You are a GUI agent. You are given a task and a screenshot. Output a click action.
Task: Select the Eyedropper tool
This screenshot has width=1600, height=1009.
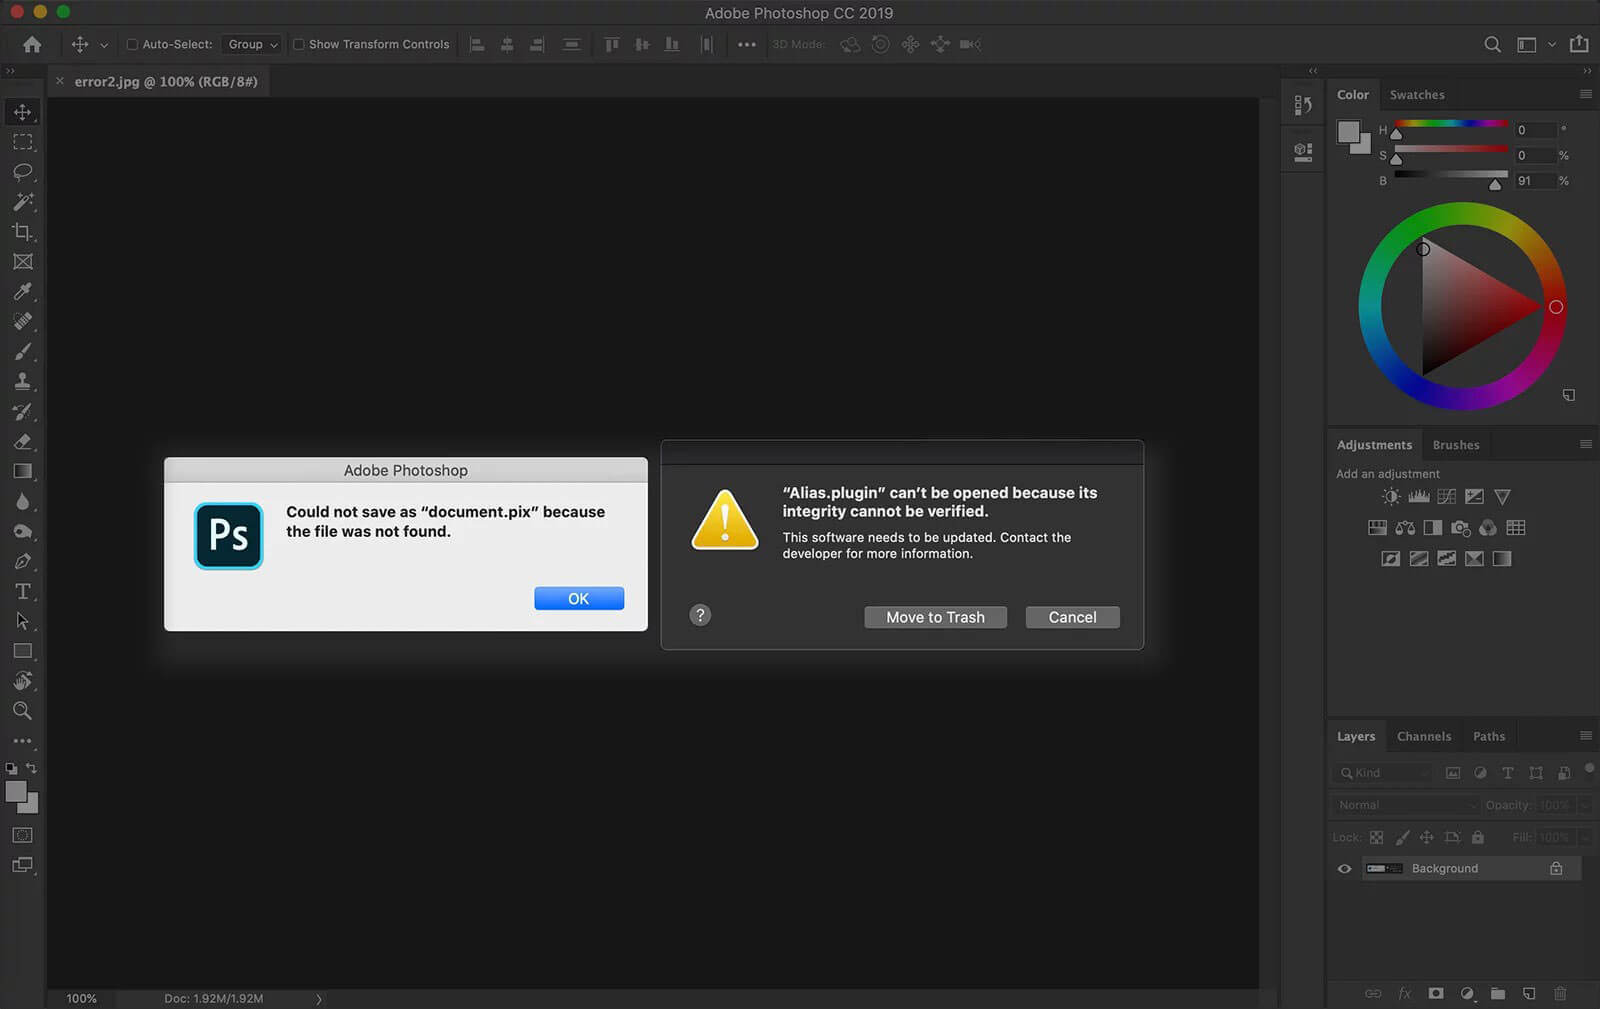click(x=22, y=292)
